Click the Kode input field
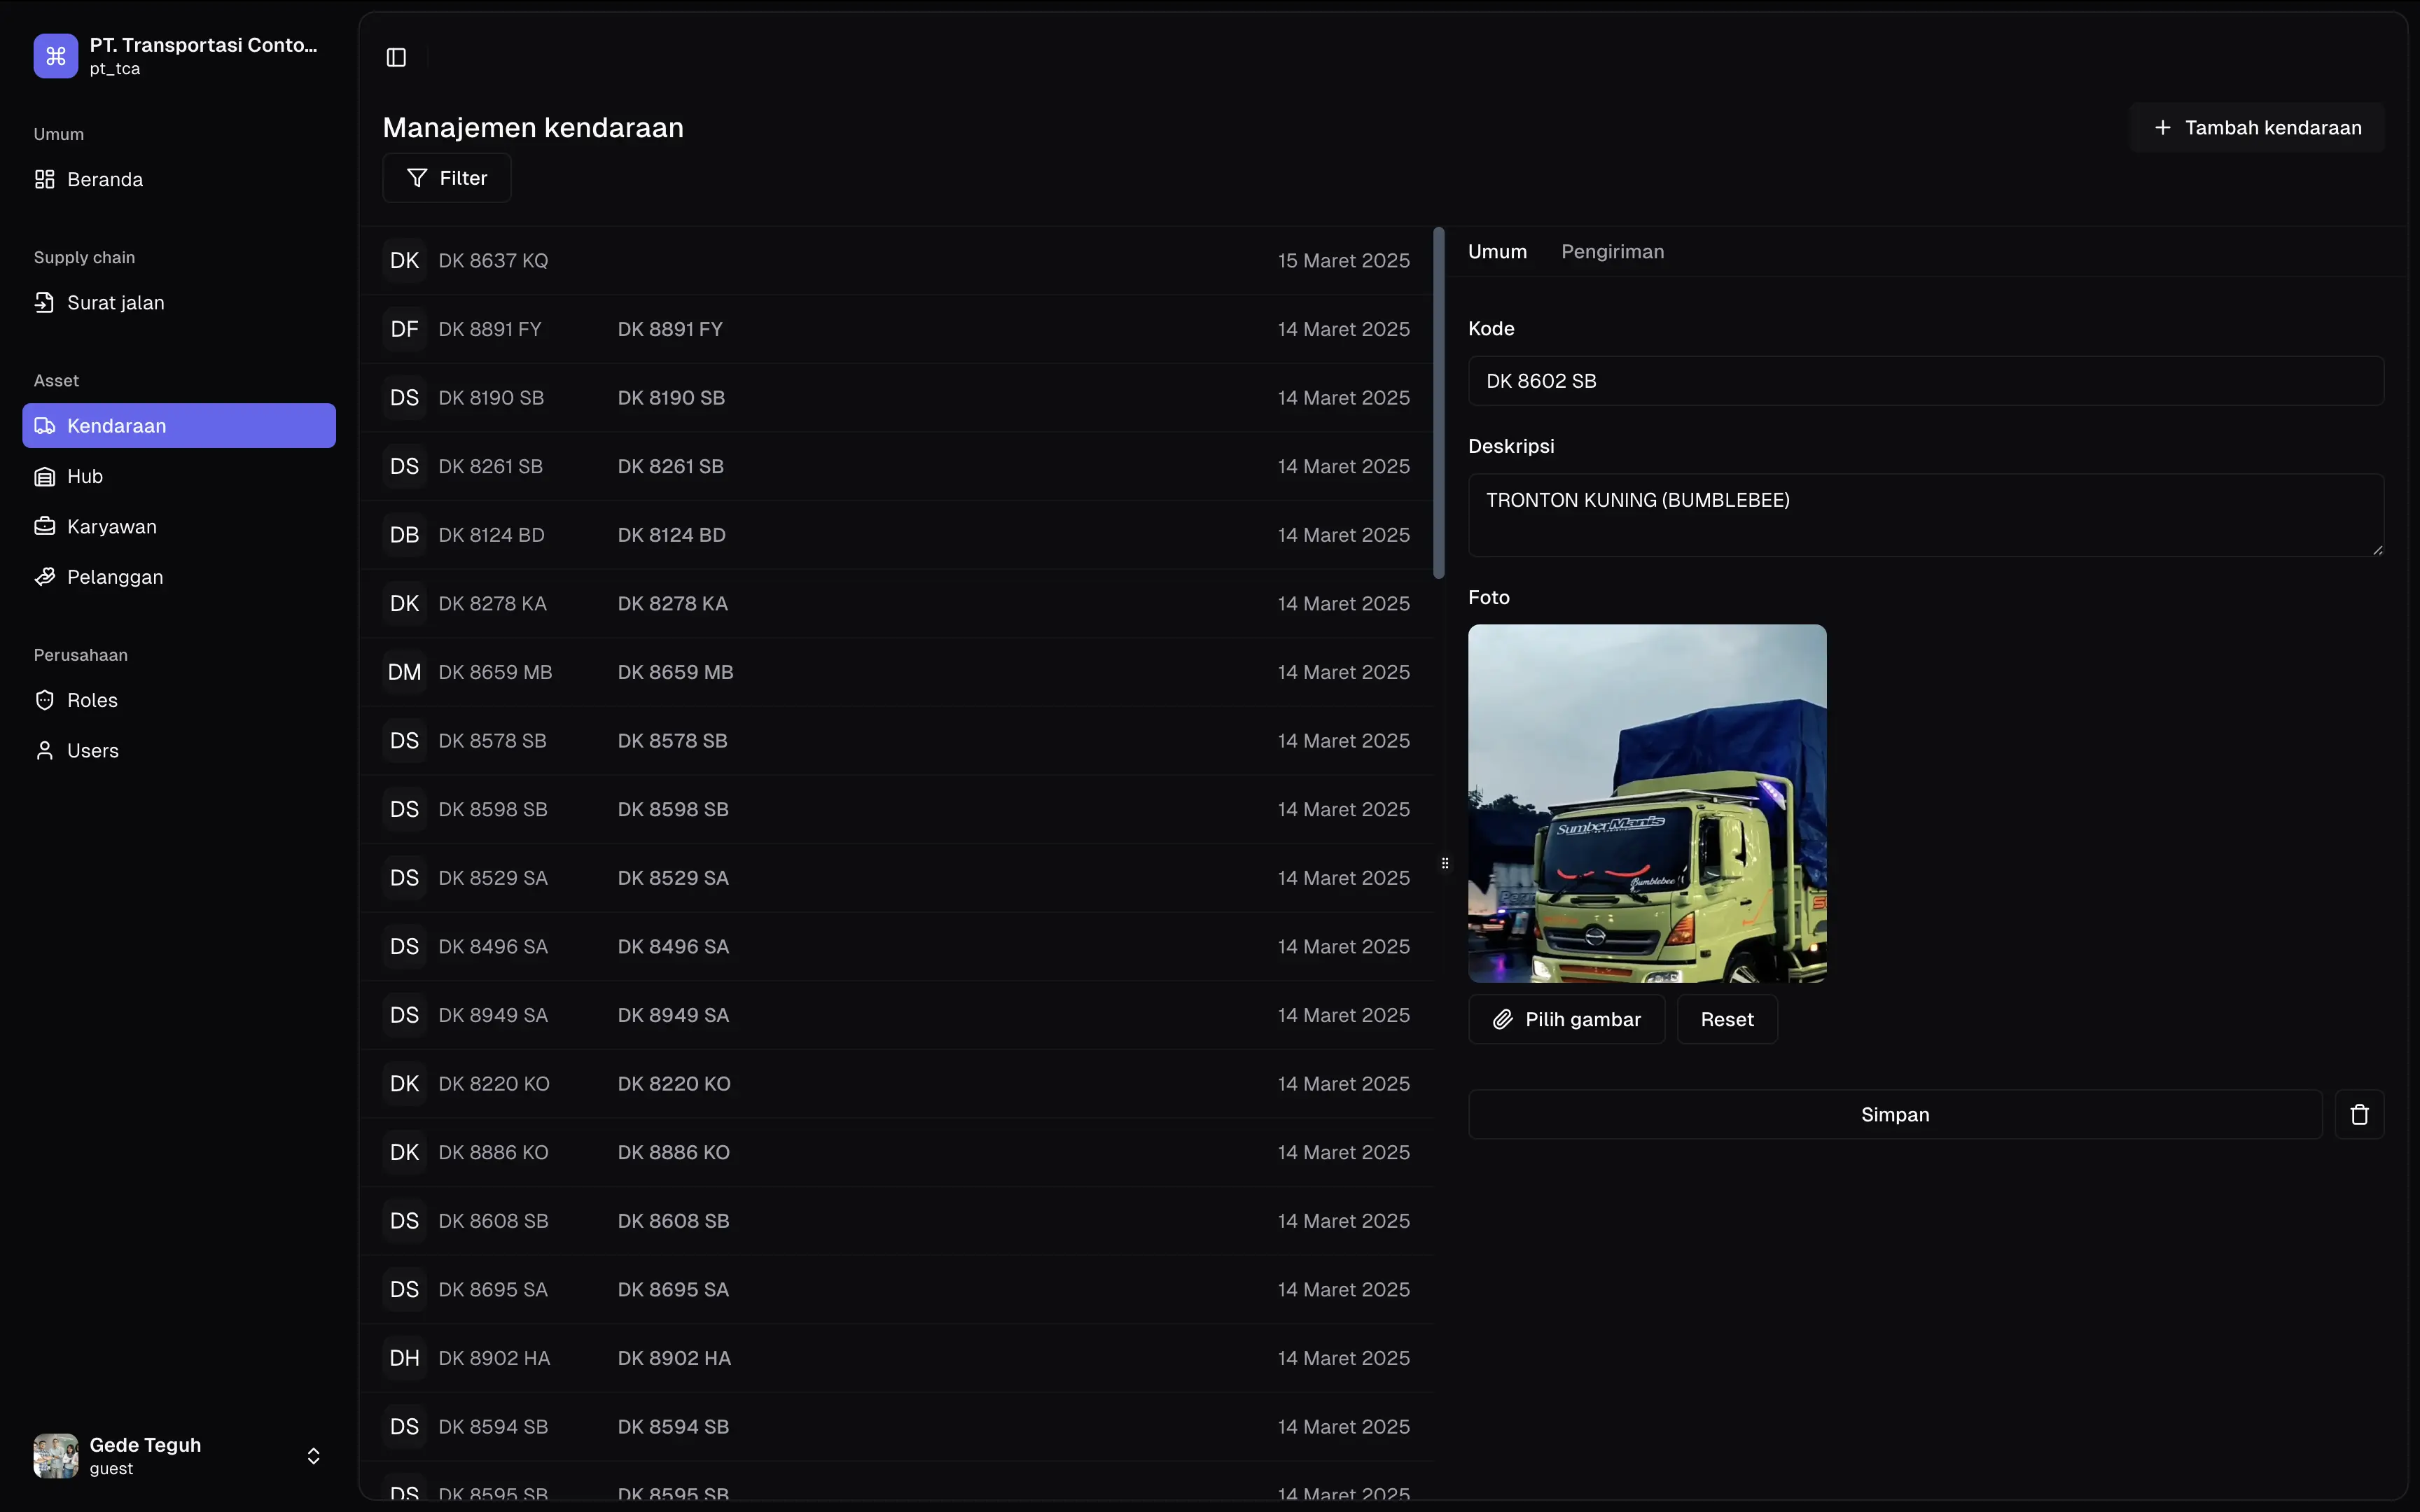The image size is (2420, 1512). pyautogui.click(x=1925, y=381)
